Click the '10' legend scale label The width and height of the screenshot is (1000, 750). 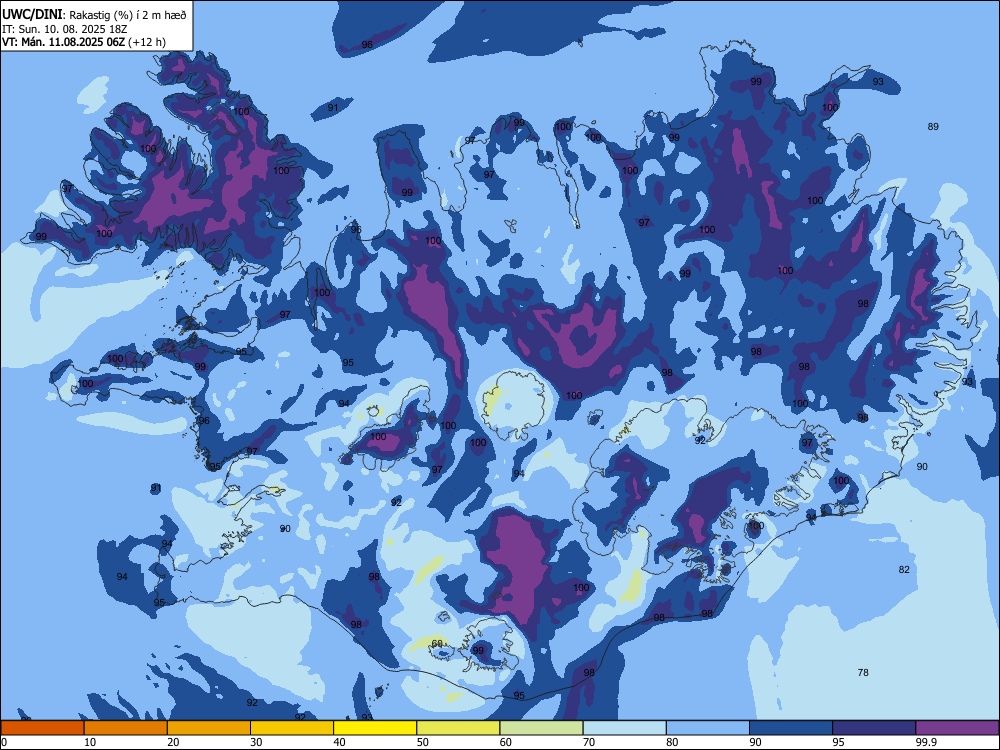tap(90, 742)
